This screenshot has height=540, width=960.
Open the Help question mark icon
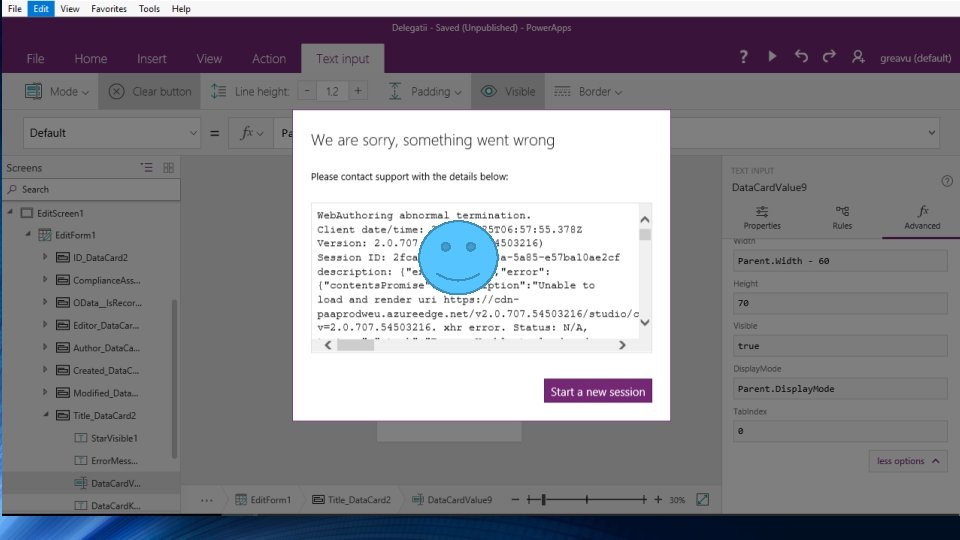point(743,57)
